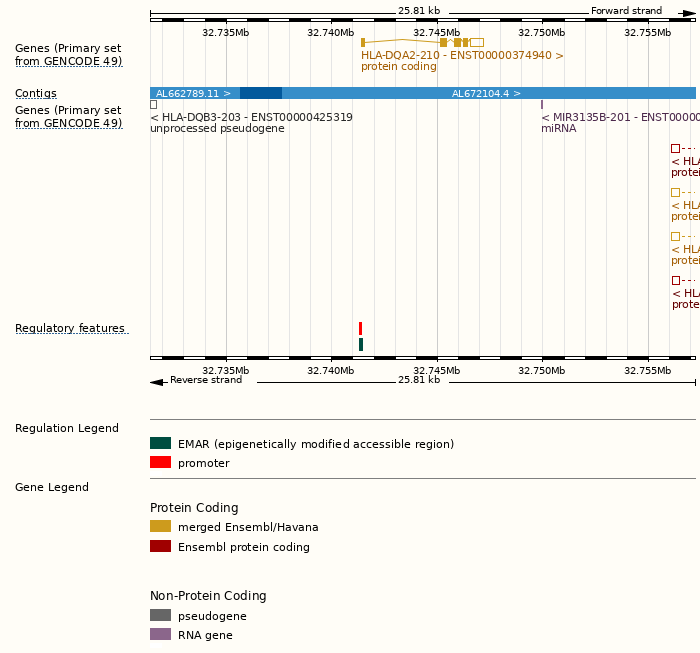700x653 pixels.
Task: Click the Reverse strand arrow
Action: click(x=156, y=382)
